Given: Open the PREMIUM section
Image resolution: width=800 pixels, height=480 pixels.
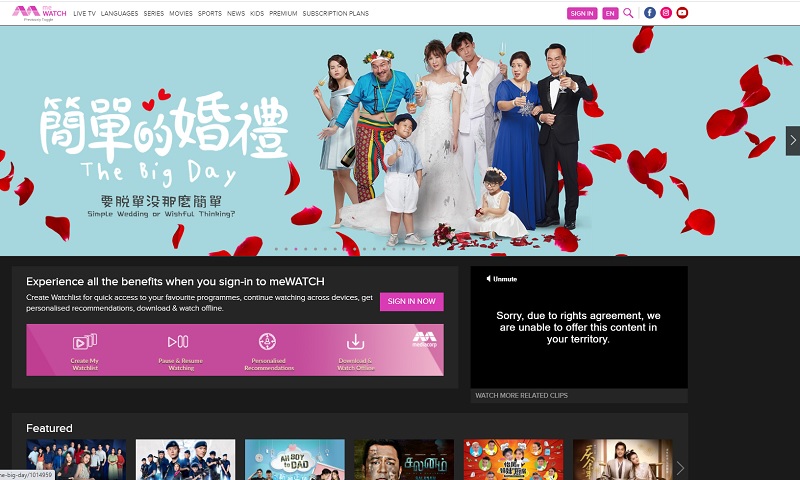Looking at the screenshot, I should point(283,13).
